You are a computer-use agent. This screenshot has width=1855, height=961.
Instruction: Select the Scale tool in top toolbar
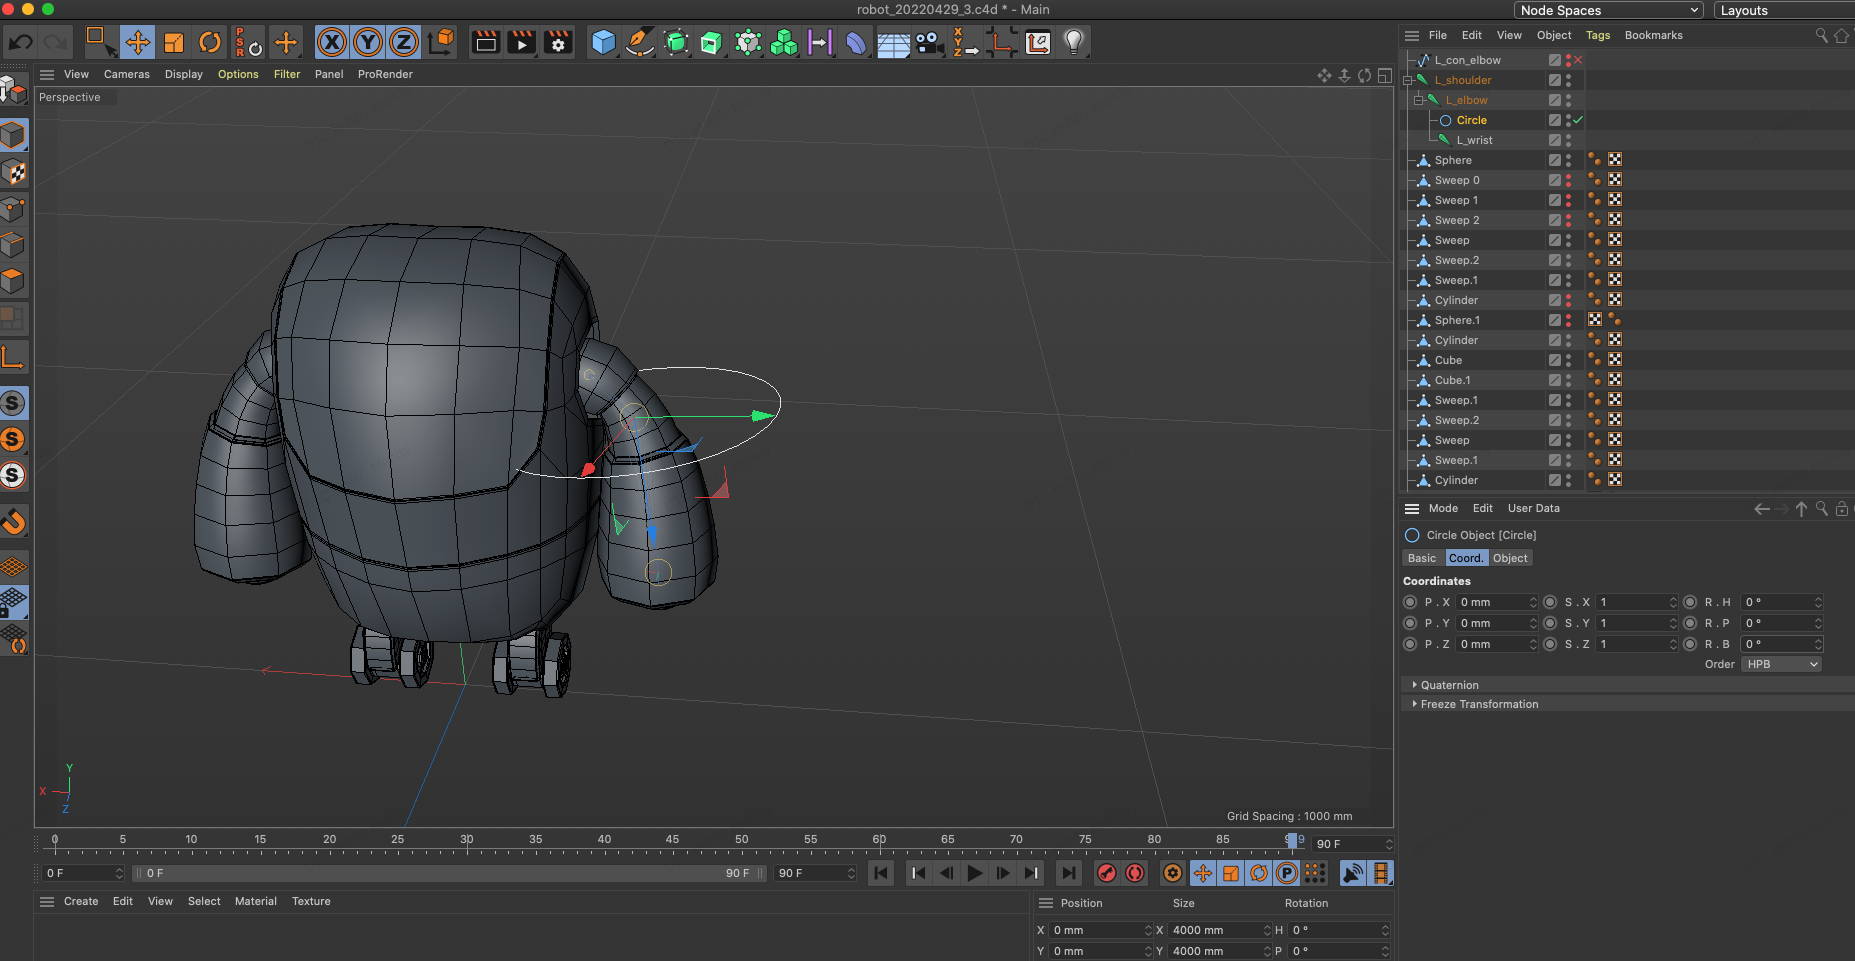[174, 42]
